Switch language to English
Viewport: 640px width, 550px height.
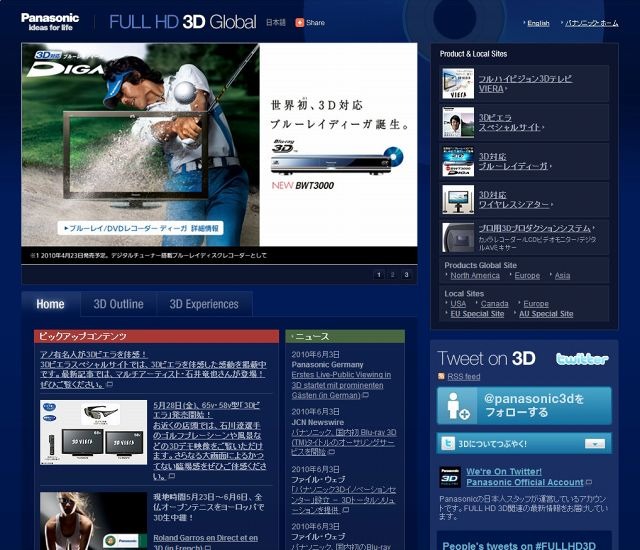538,23
